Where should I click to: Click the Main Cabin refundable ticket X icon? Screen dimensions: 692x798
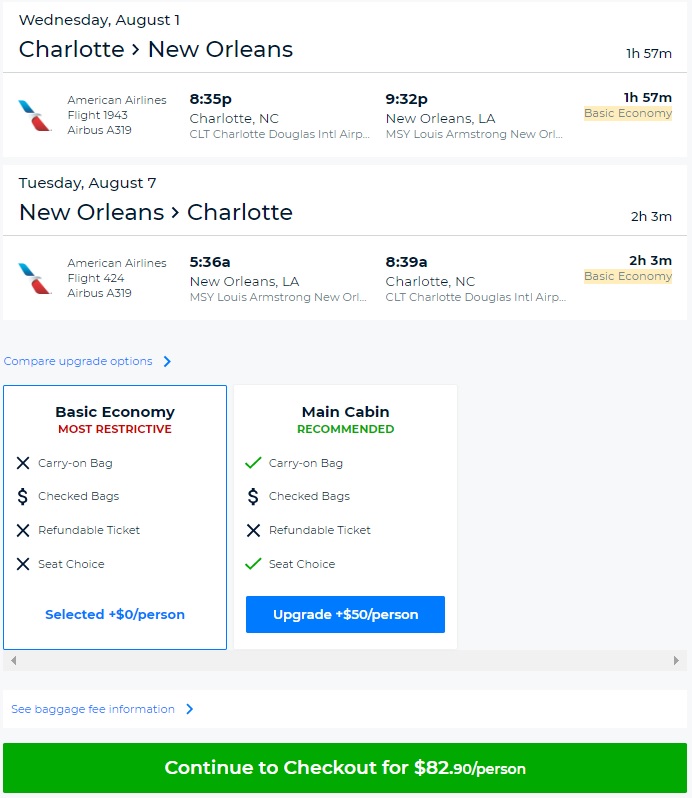point(253,530)
